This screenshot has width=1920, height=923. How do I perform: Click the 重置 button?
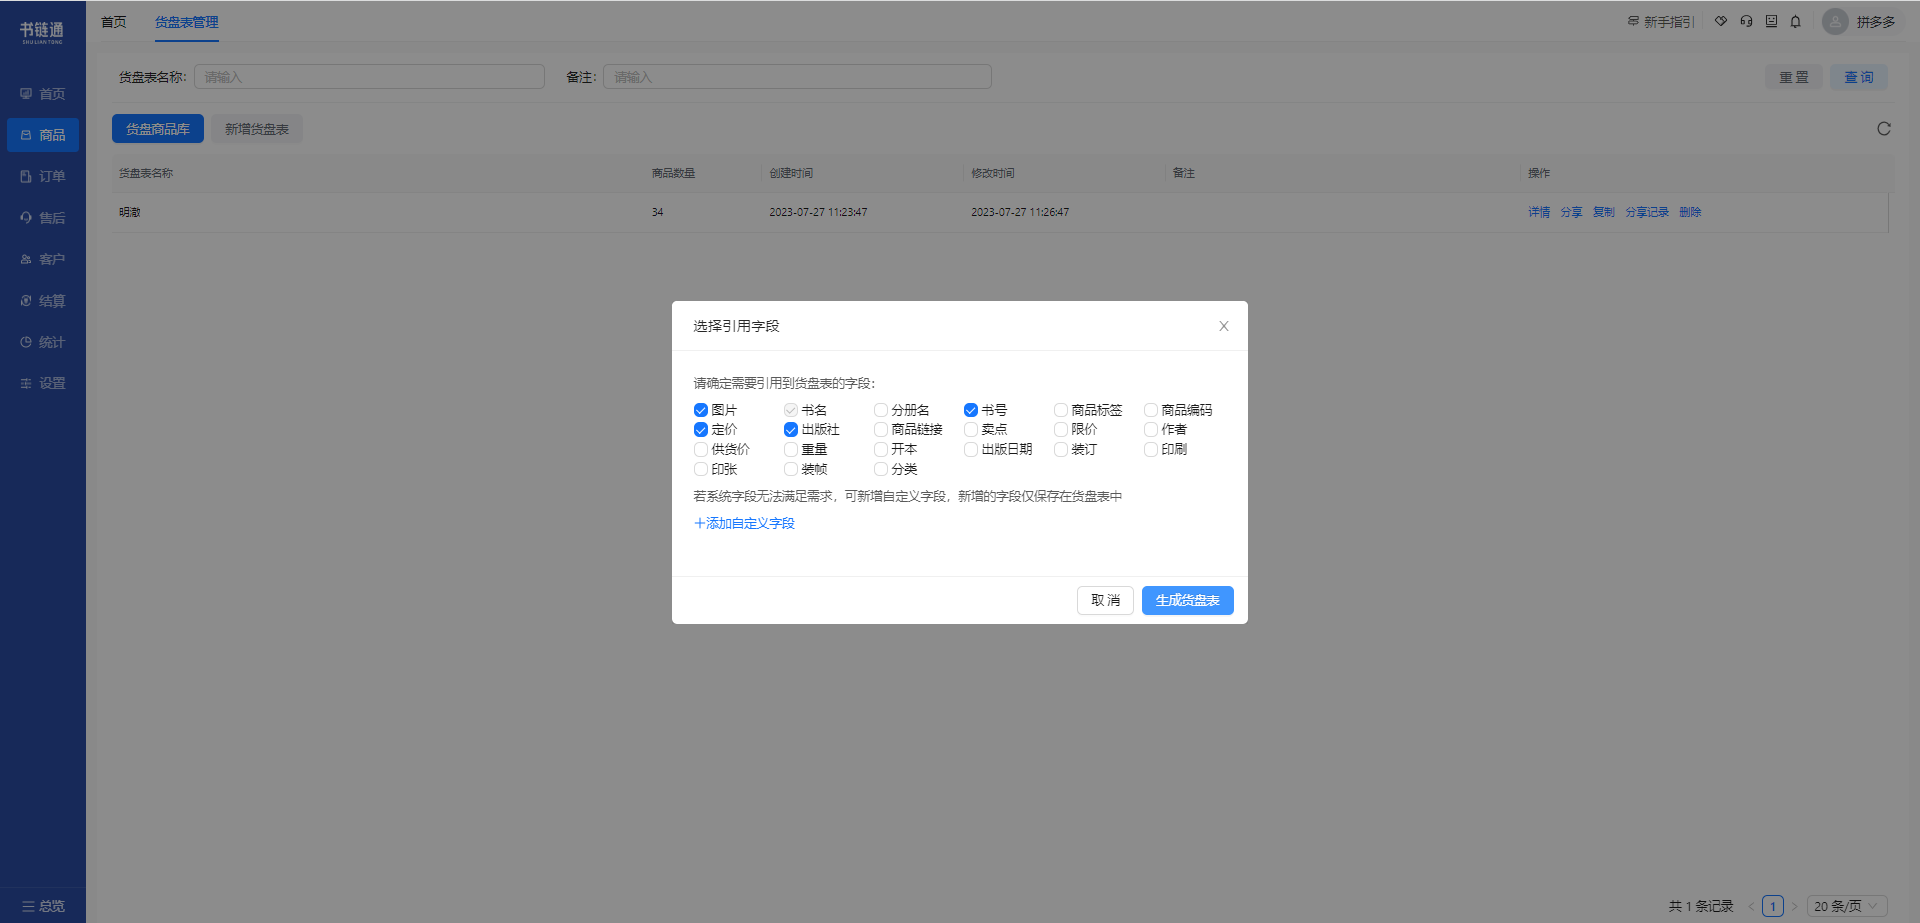pos(1794,77)
